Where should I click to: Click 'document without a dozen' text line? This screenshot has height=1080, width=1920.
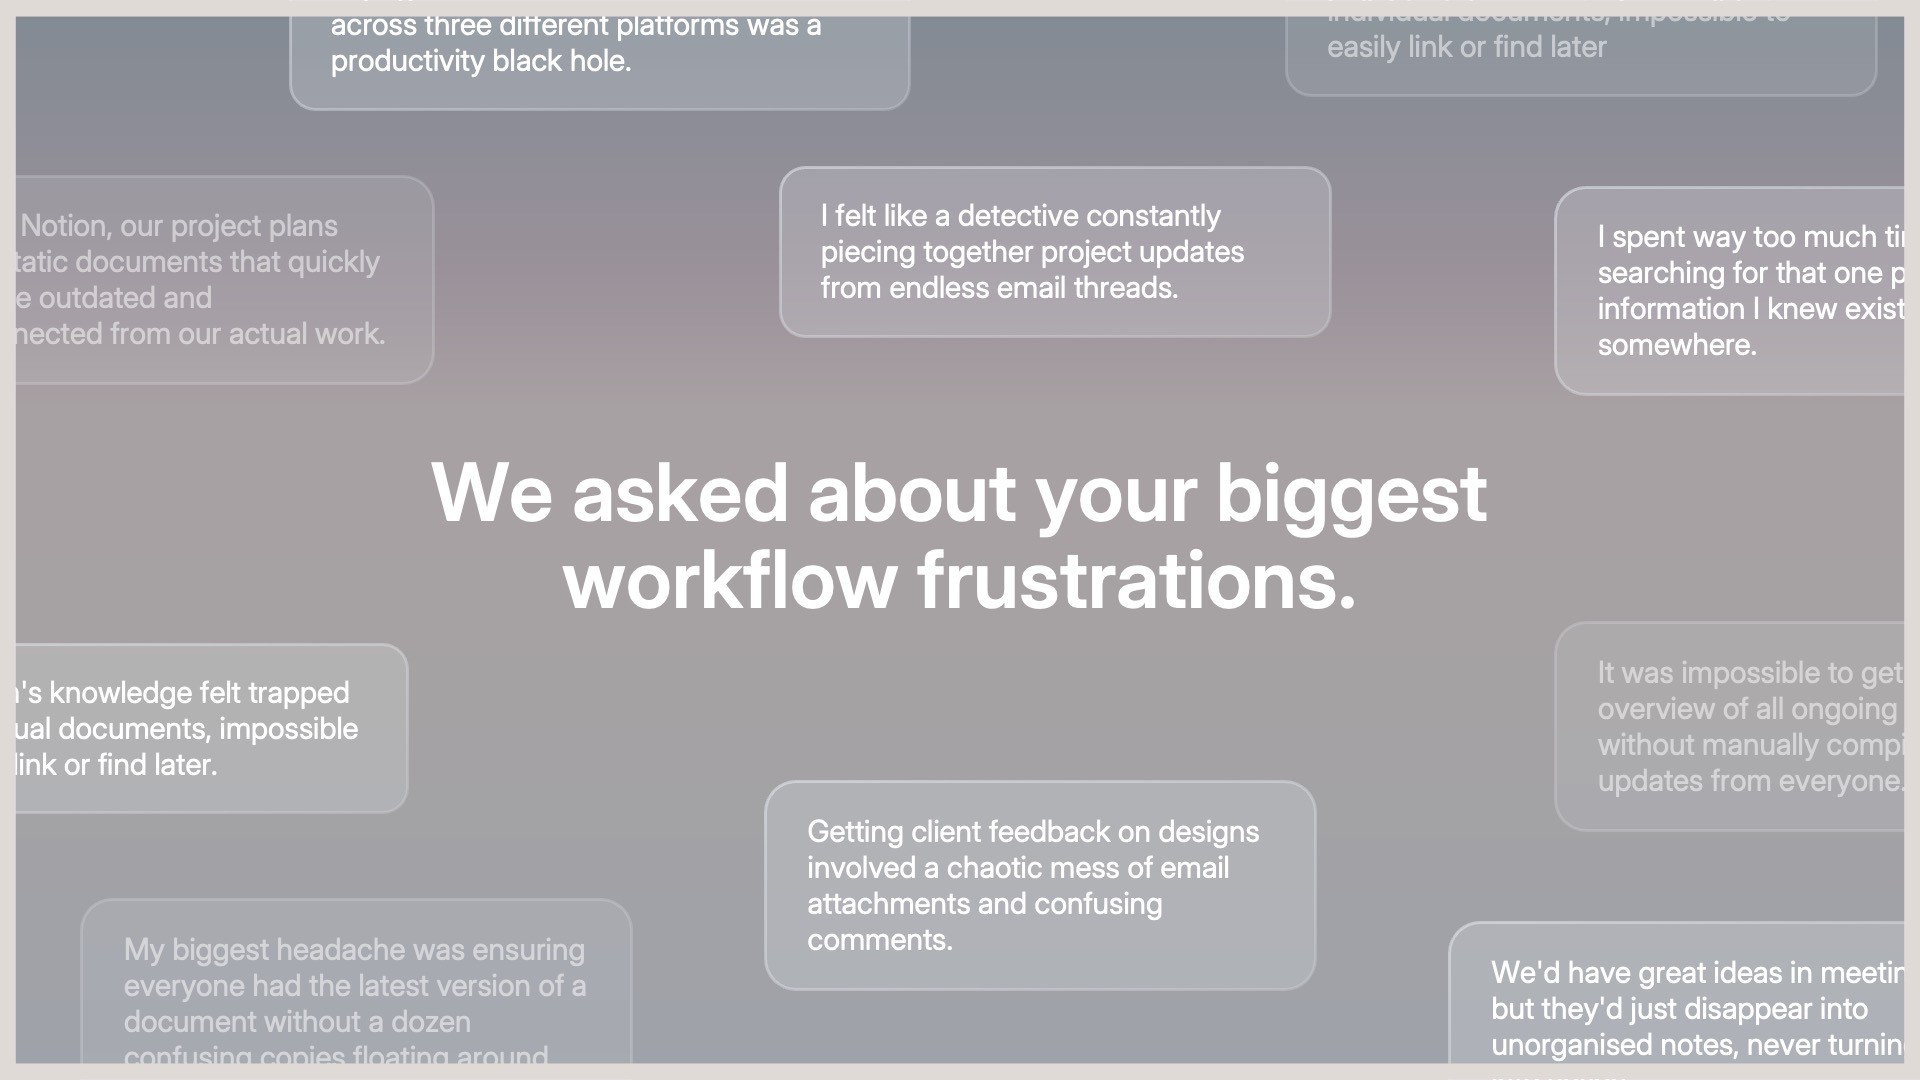297,1022
